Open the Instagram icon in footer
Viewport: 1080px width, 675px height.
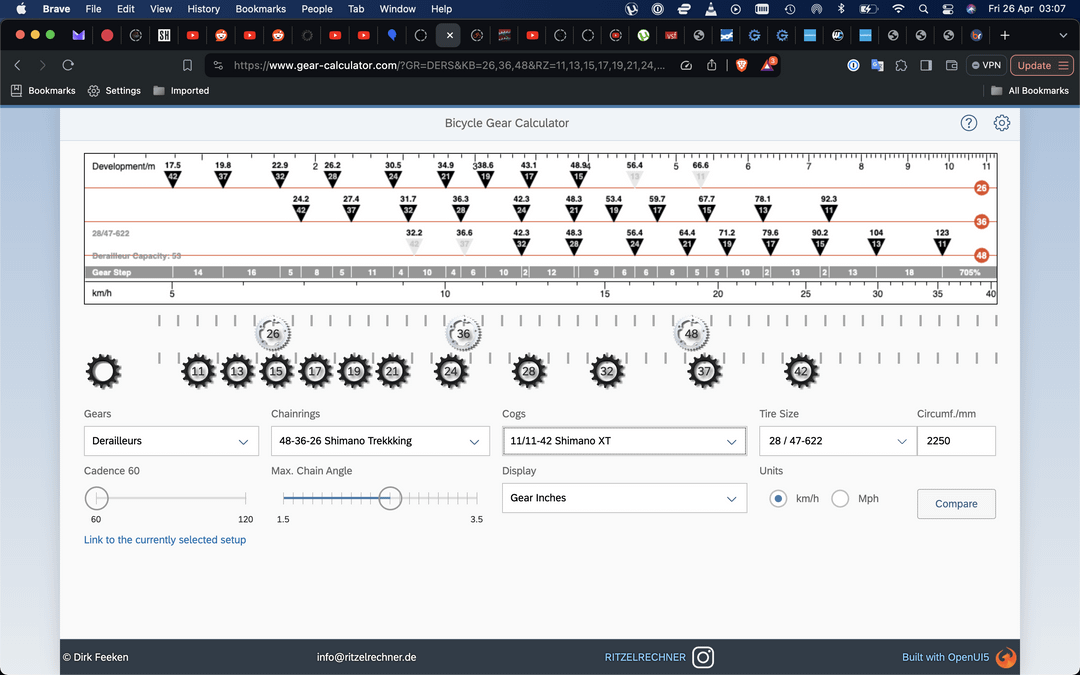[x=703, y=657]
